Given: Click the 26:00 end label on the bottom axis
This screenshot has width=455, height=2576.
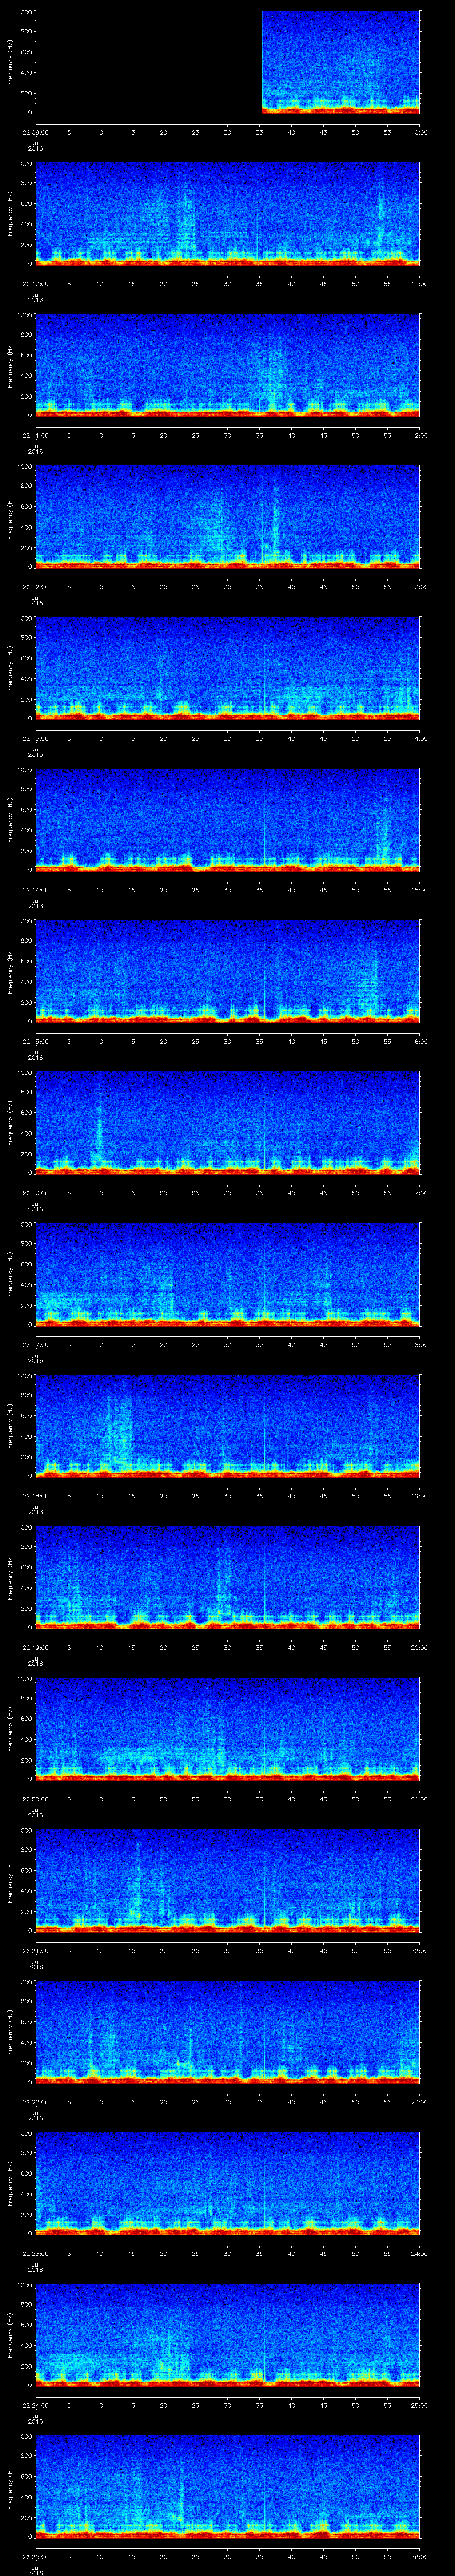Looking at the screenshot, I should tap(419, 2556).
